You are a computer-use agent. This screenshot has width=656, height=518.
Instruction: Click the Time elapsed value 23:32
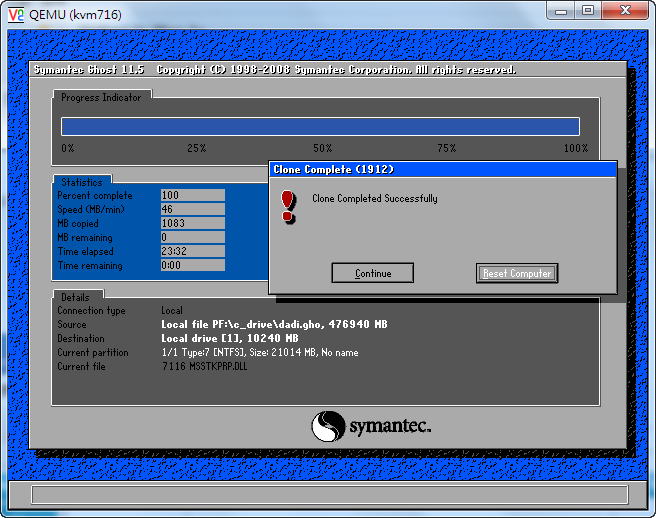pyautogui.click(x=192, y=251)
